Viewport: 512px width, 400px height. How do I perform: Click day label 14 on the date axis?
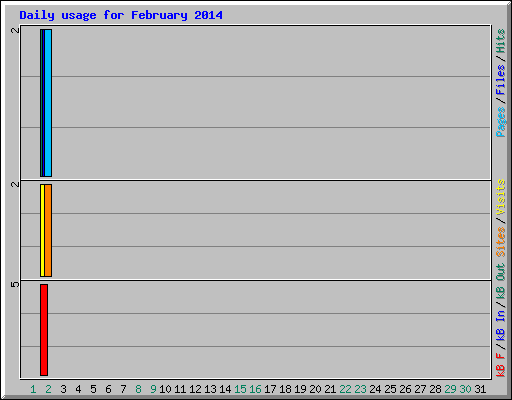pos(225,389)
